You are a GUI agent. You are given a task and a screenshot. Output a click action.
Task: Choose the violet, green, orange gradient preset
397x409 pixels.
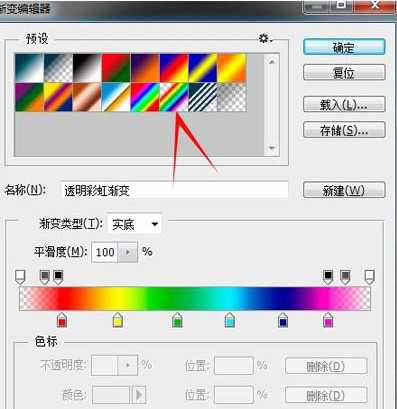click(29, 97)
